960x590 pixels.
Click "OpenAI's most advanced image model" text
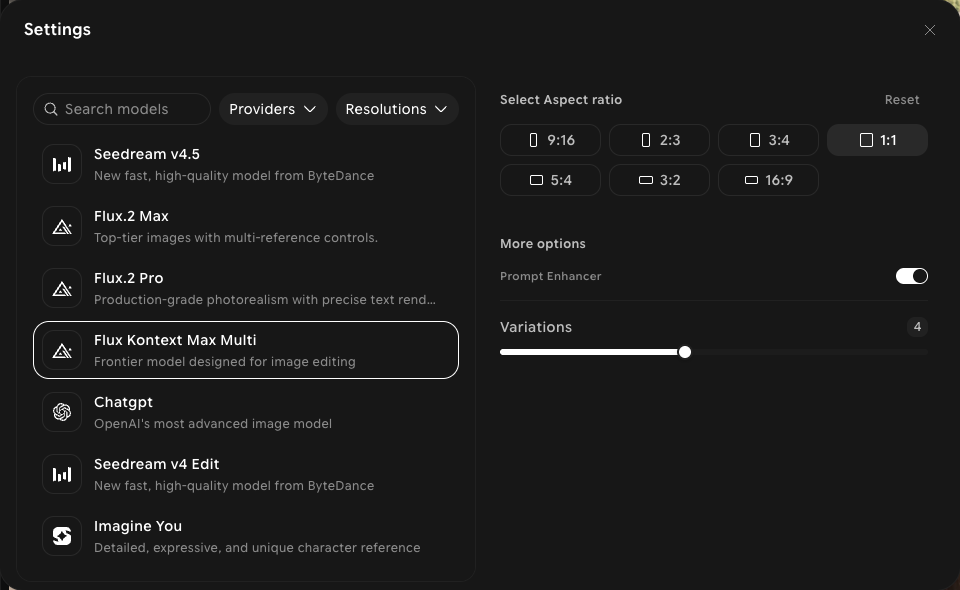pyautogui.click(x=213, y=424)
